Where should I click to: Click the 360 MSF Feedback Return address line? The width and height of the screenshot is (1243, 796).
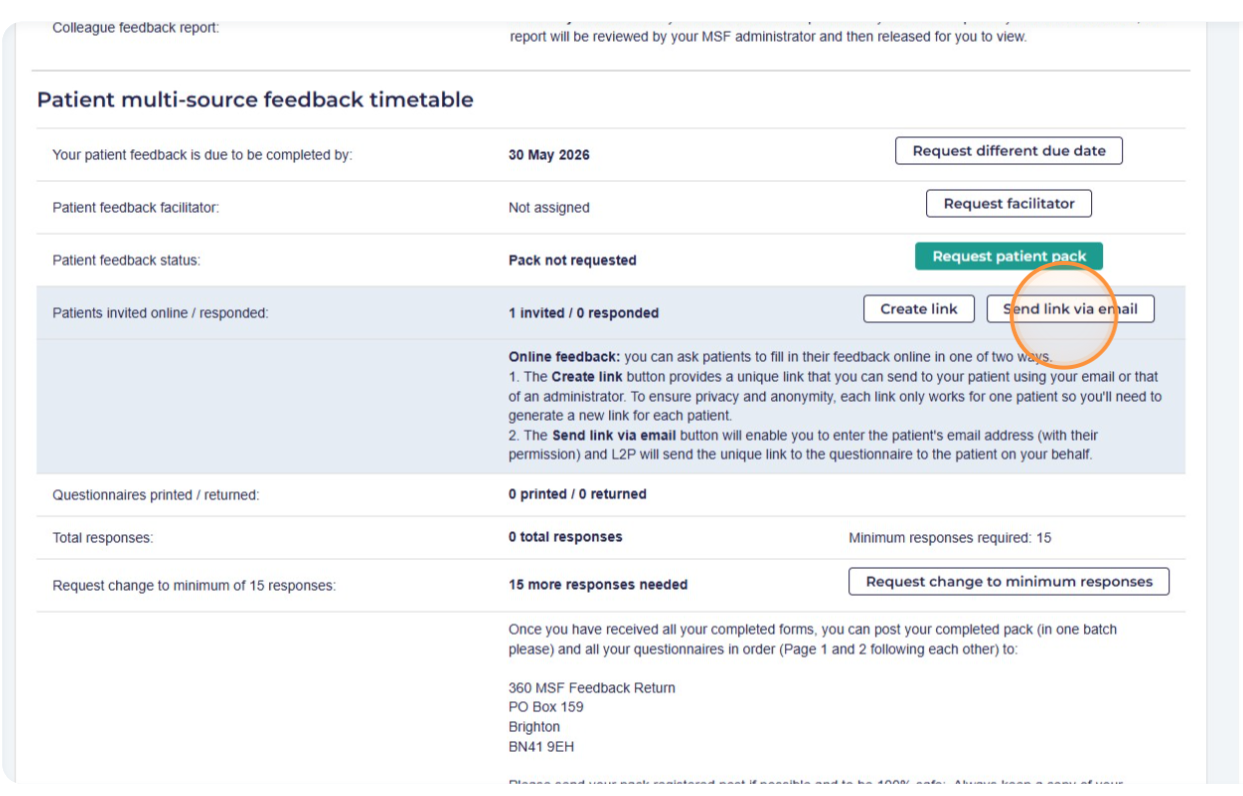click(591, 688)
